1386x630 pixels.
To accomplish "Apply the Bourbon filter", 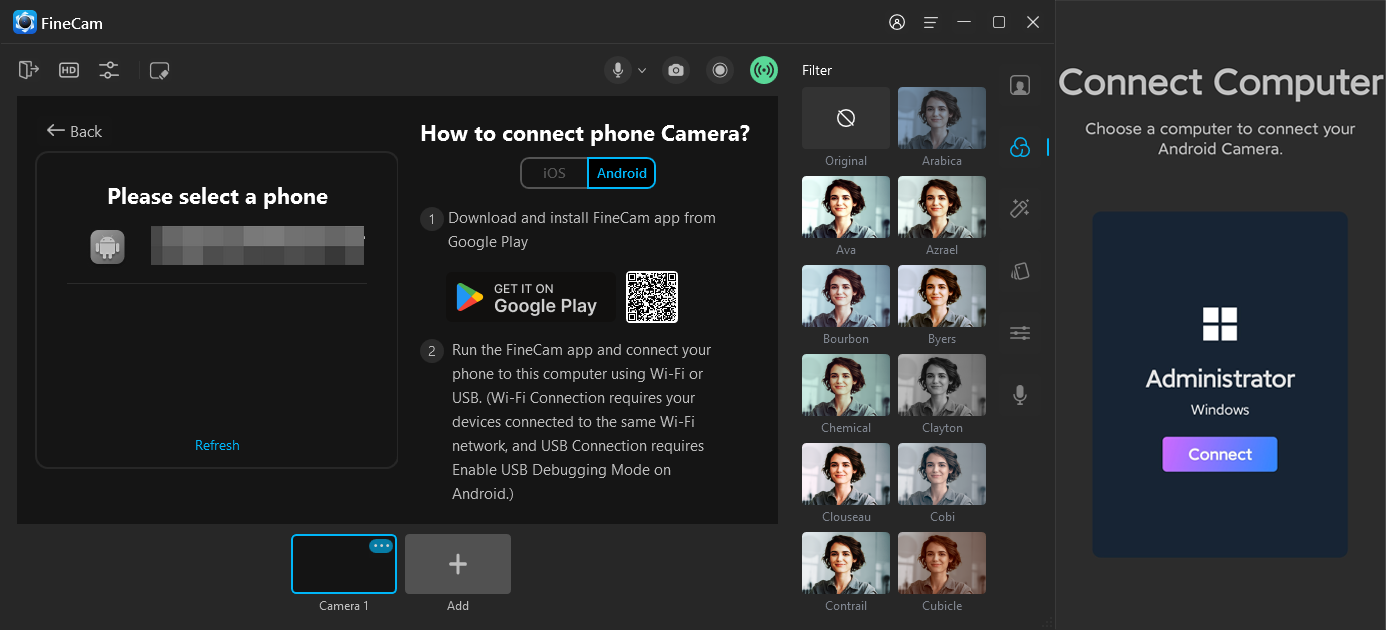I will click(x=846, y=296).
